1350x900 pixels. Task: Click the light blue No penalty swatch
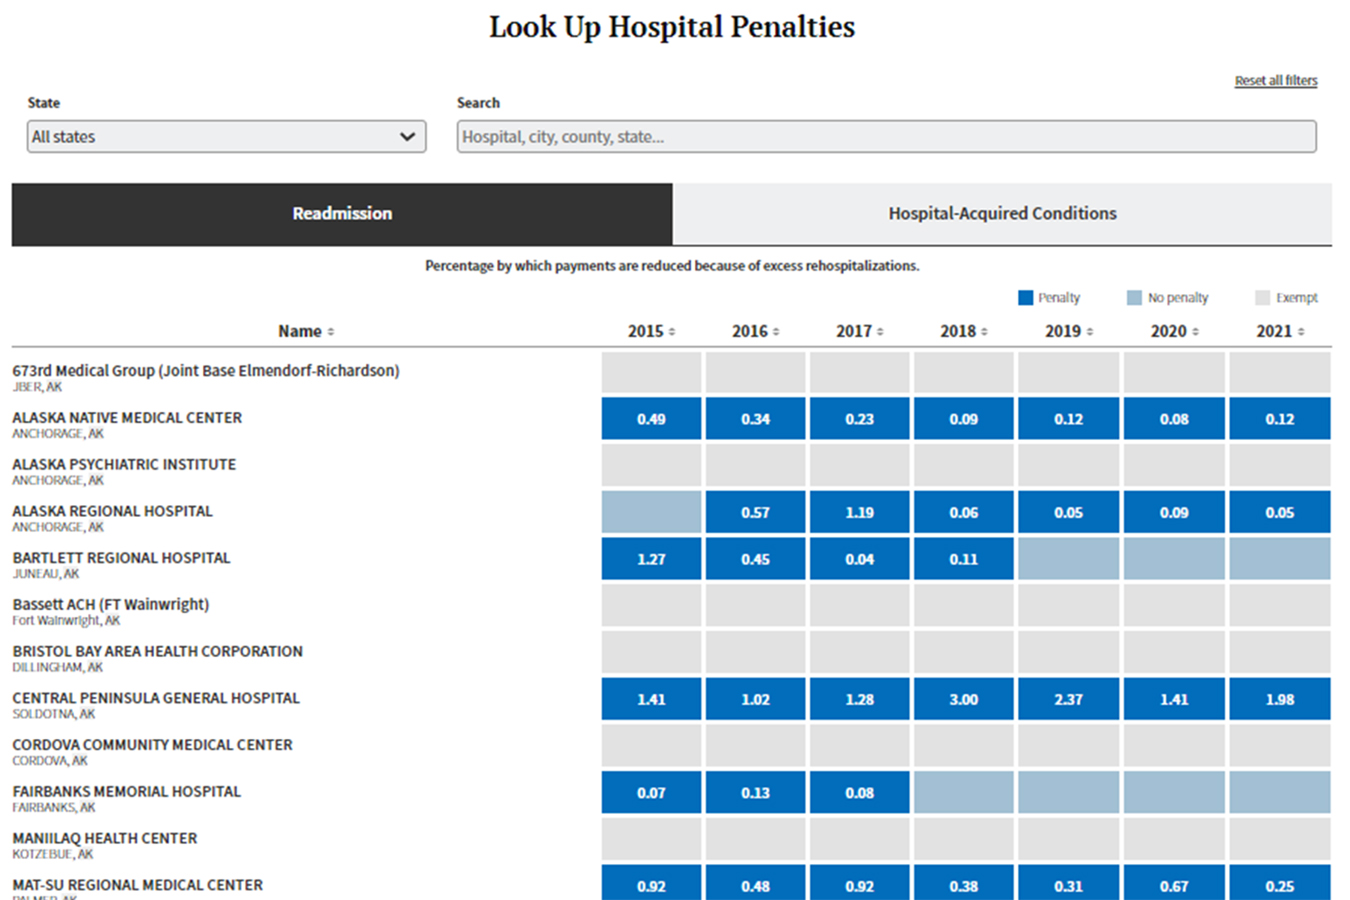pyautogui.click(x=1134, y=298)
